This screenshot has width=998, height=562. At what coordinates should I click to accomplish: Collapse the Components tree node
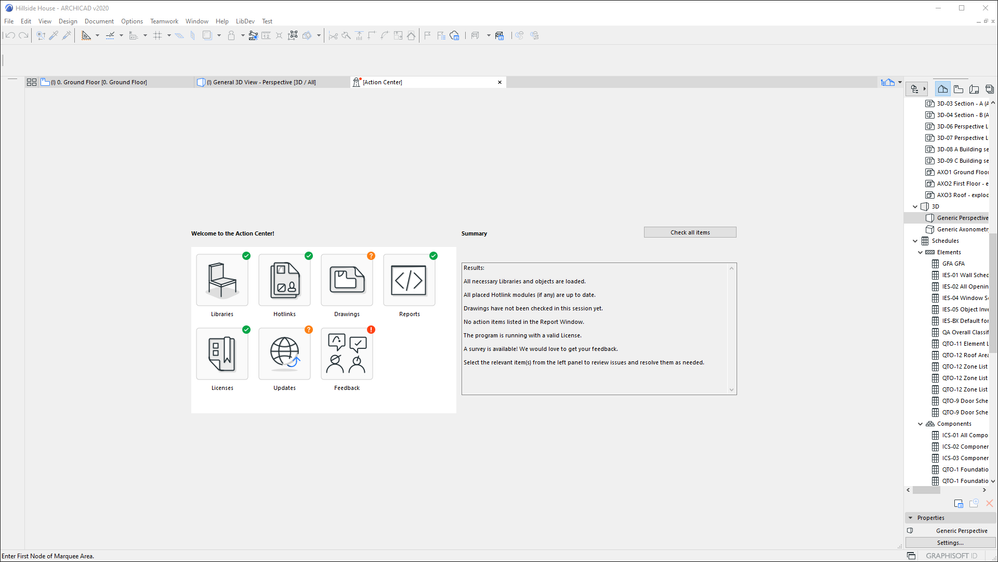click(x=920, y=424)
